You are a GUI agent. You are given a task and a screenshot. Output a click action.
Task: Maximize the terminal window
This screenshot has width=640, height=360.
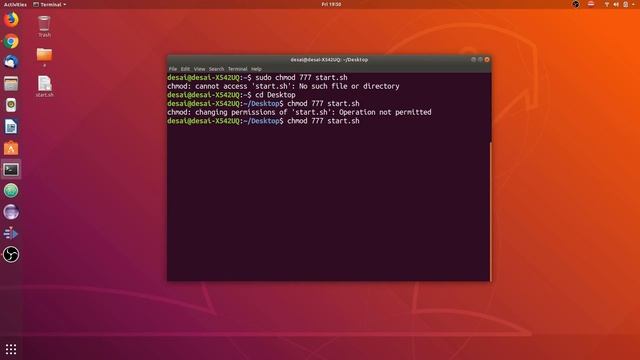[480, 60]
